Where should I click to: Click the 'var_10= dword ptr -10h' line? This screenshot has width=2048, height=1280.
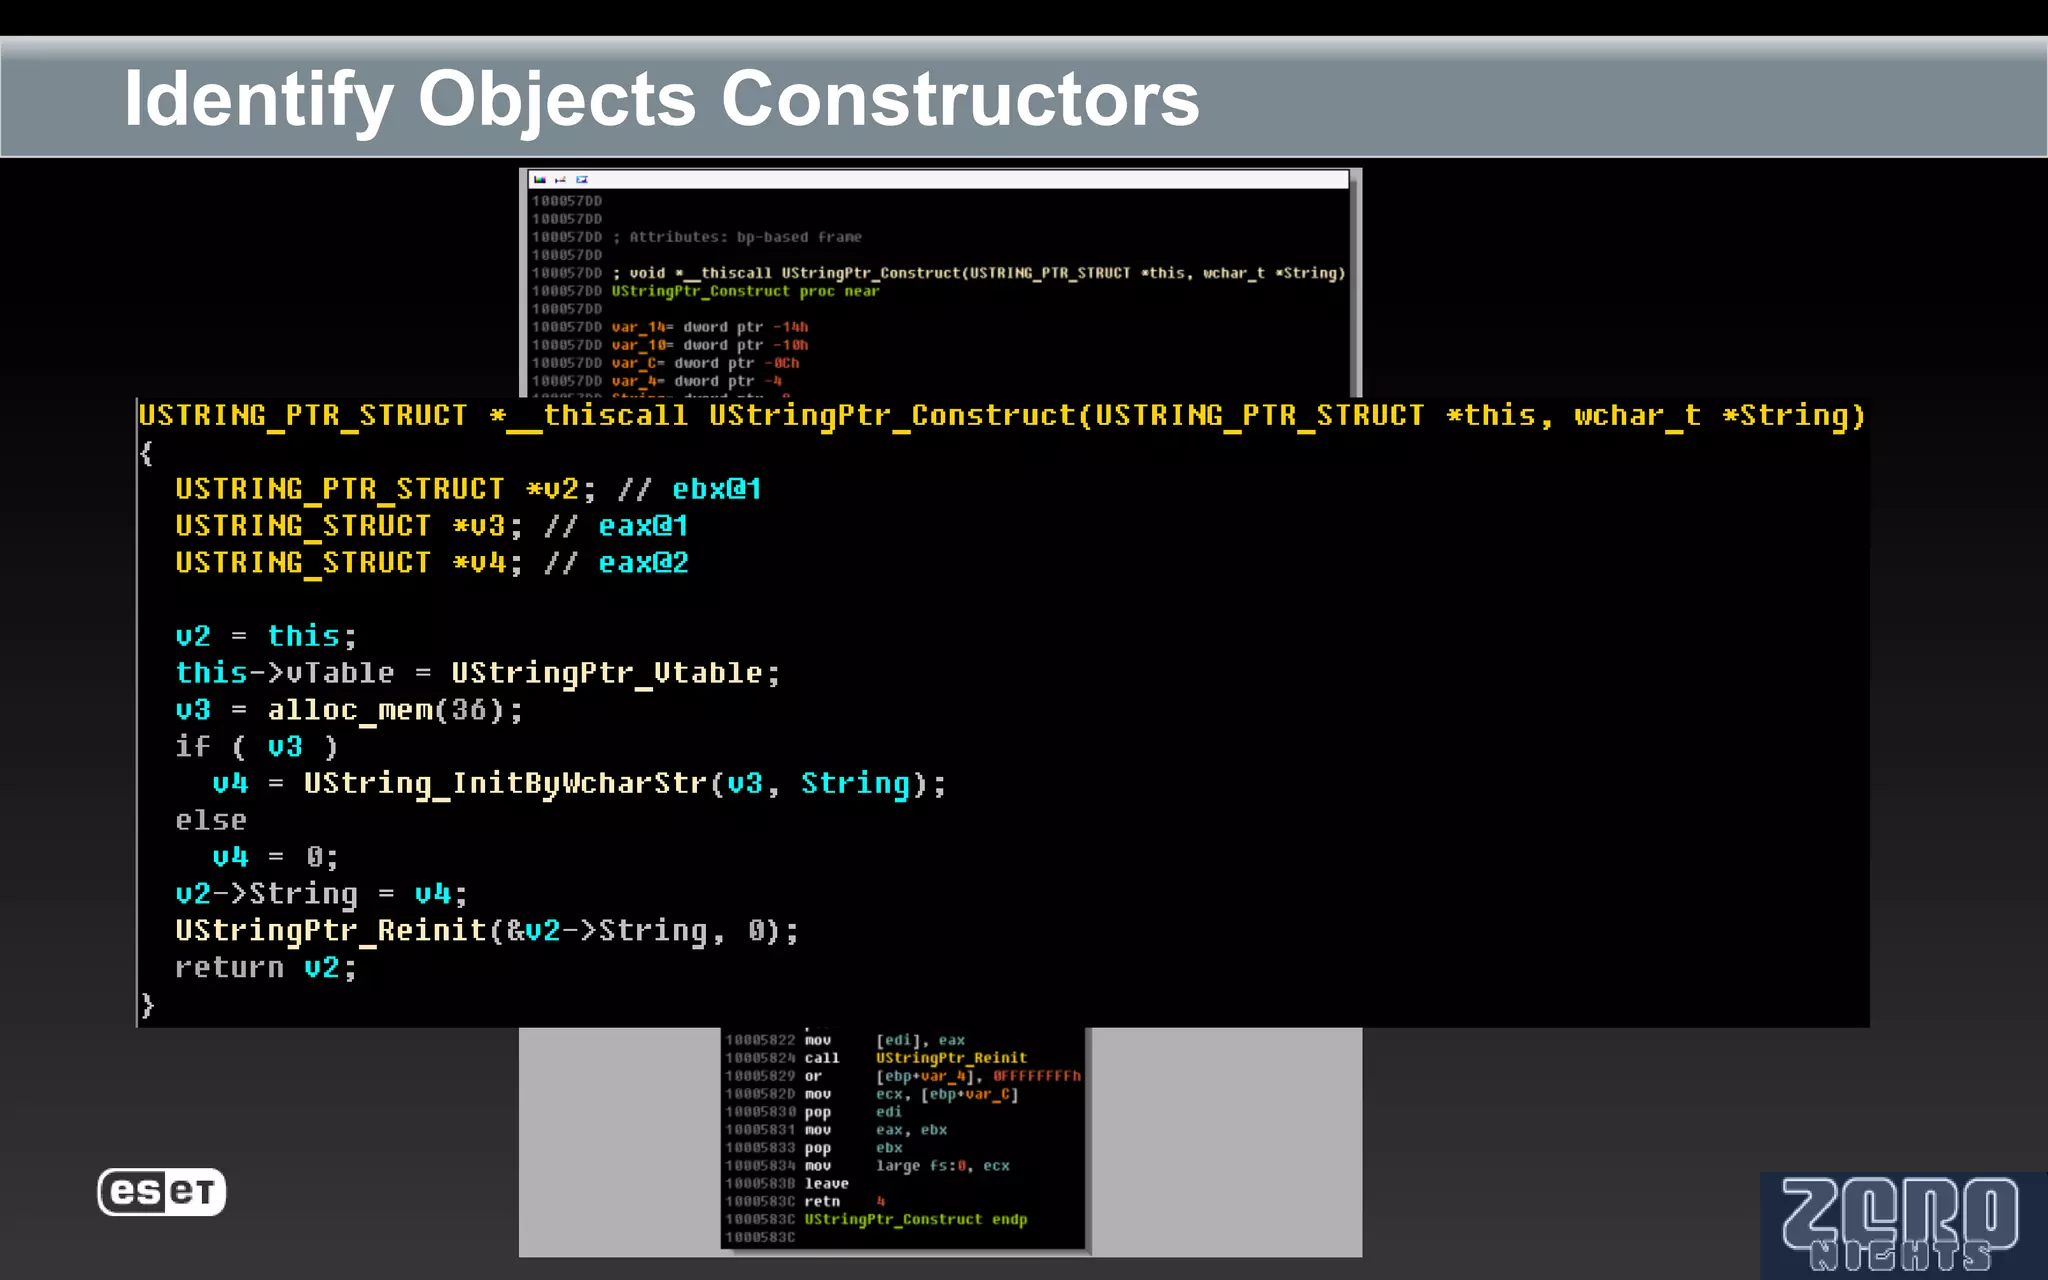pos(710,345)
